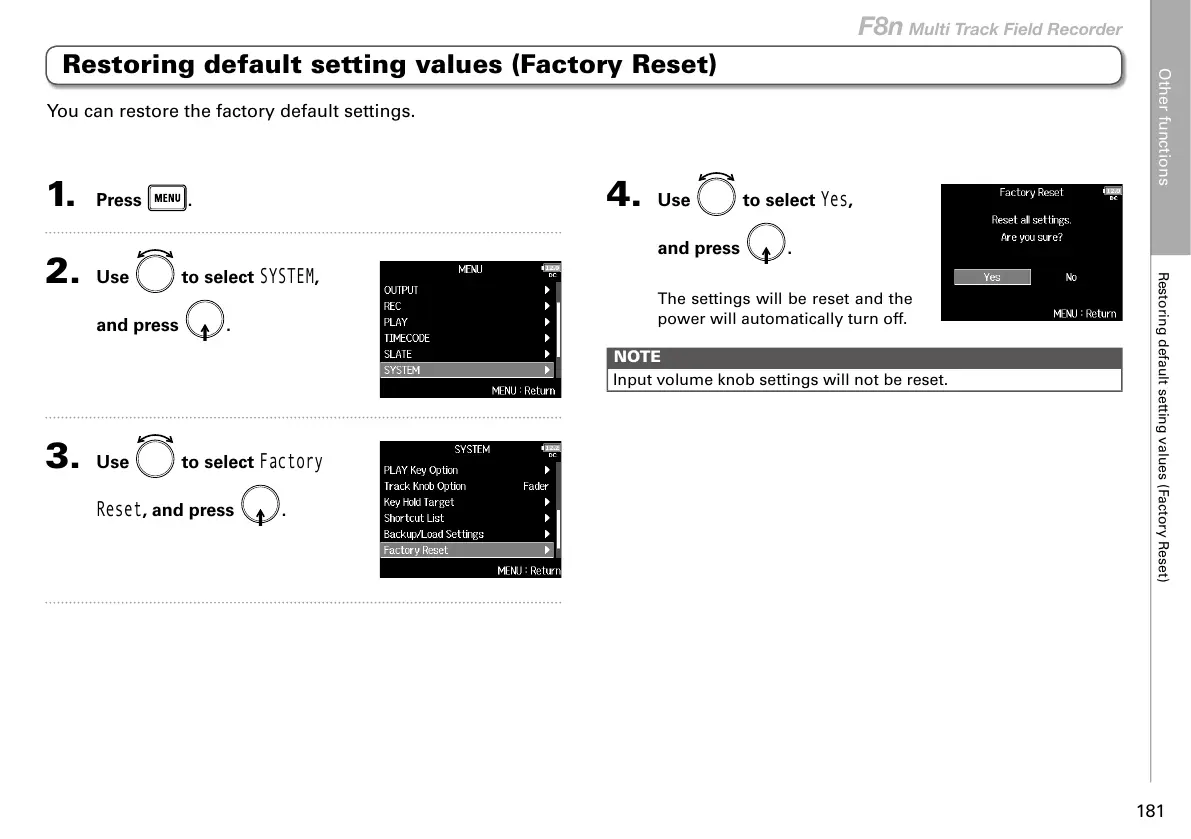Click the press-dial arrow icon in step 4
This screenshot has height=839, width=1191.
tap(766, 243)
